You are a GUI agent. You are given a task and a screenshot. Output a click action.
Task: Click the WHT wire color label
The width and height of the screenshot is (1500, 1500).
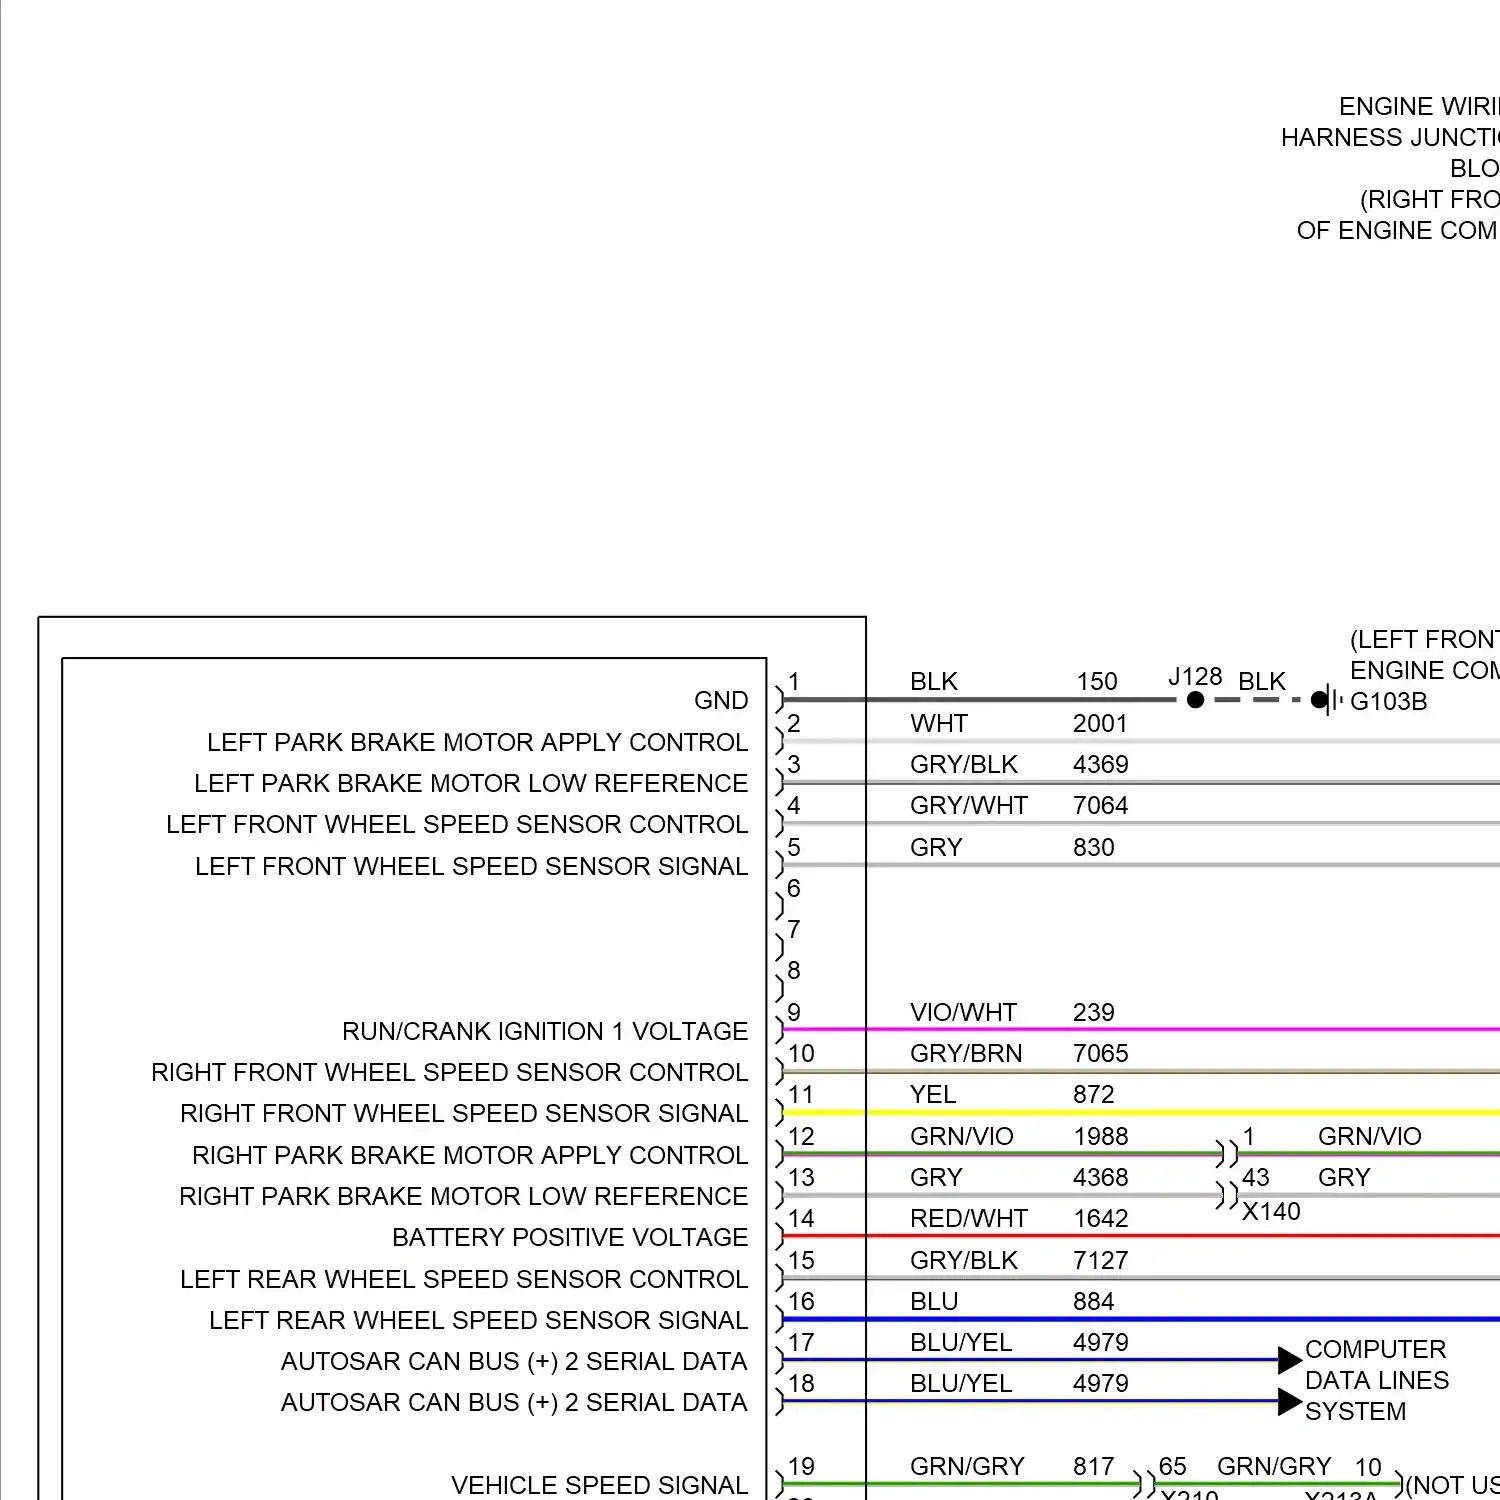939,723
